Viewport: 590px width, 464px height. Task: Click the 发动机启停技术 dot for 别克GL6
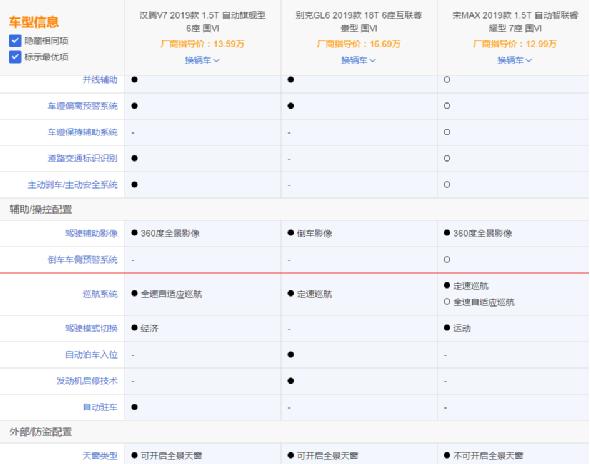point(290,381)
